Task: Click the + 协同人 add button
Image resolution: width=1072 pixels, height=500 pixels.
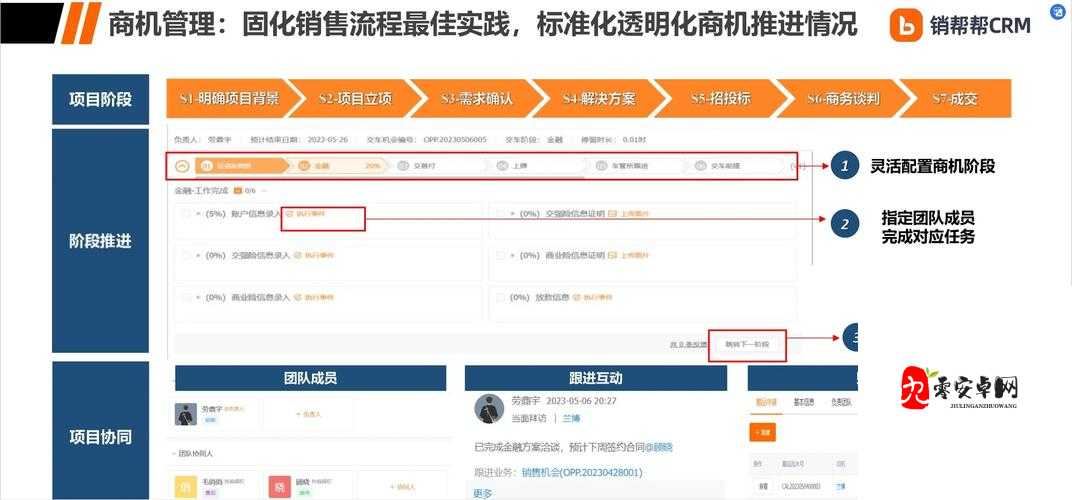Action: [x=403, y=486]
